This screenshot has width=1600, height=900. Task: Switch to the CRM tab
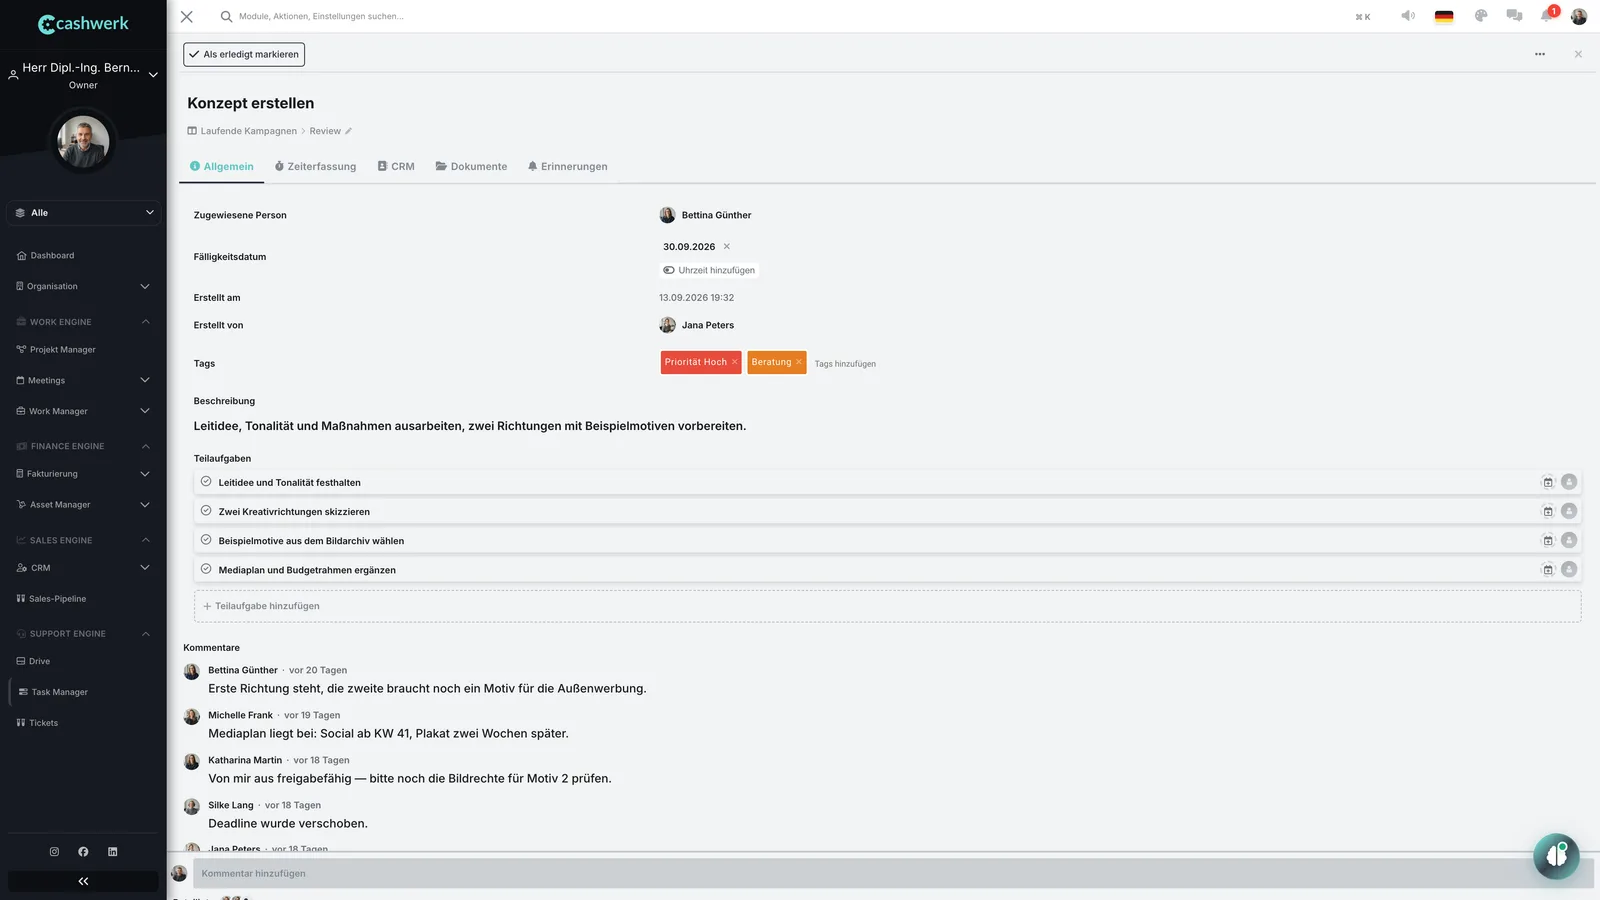pyautogui.click(x=396, y=167)
